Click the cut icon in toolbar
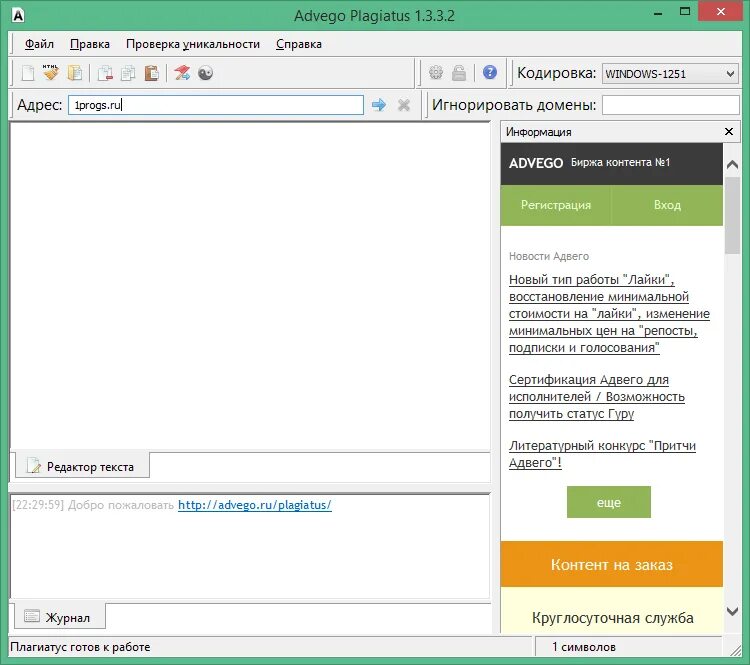Image resolution: width=750 pixels, height=665 pixels. 105,73
